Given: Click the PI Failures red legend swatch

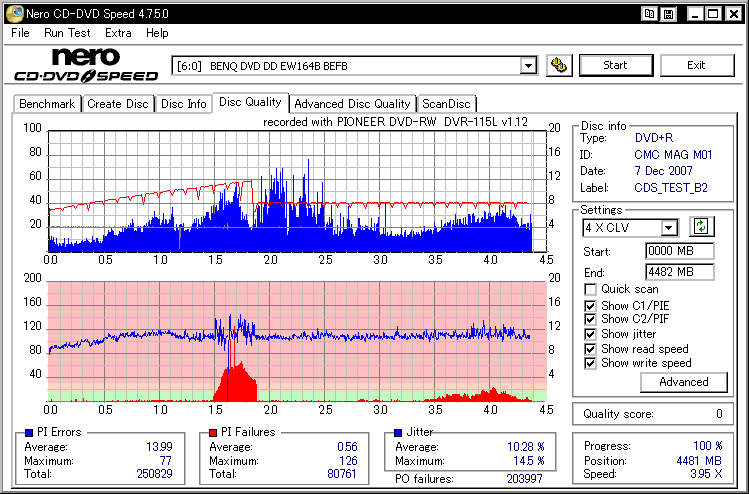Looking at the screenshot, I should point(213,433).
